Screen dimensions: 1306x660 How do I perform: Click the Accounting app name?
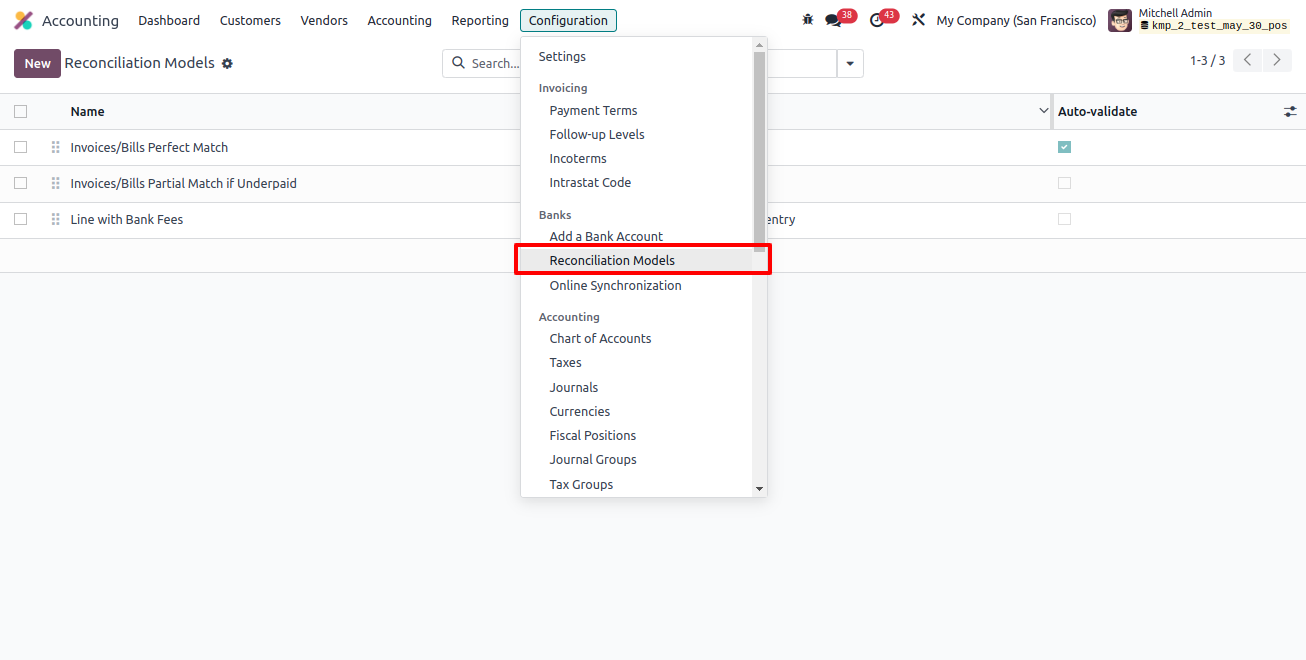point(80,20)
